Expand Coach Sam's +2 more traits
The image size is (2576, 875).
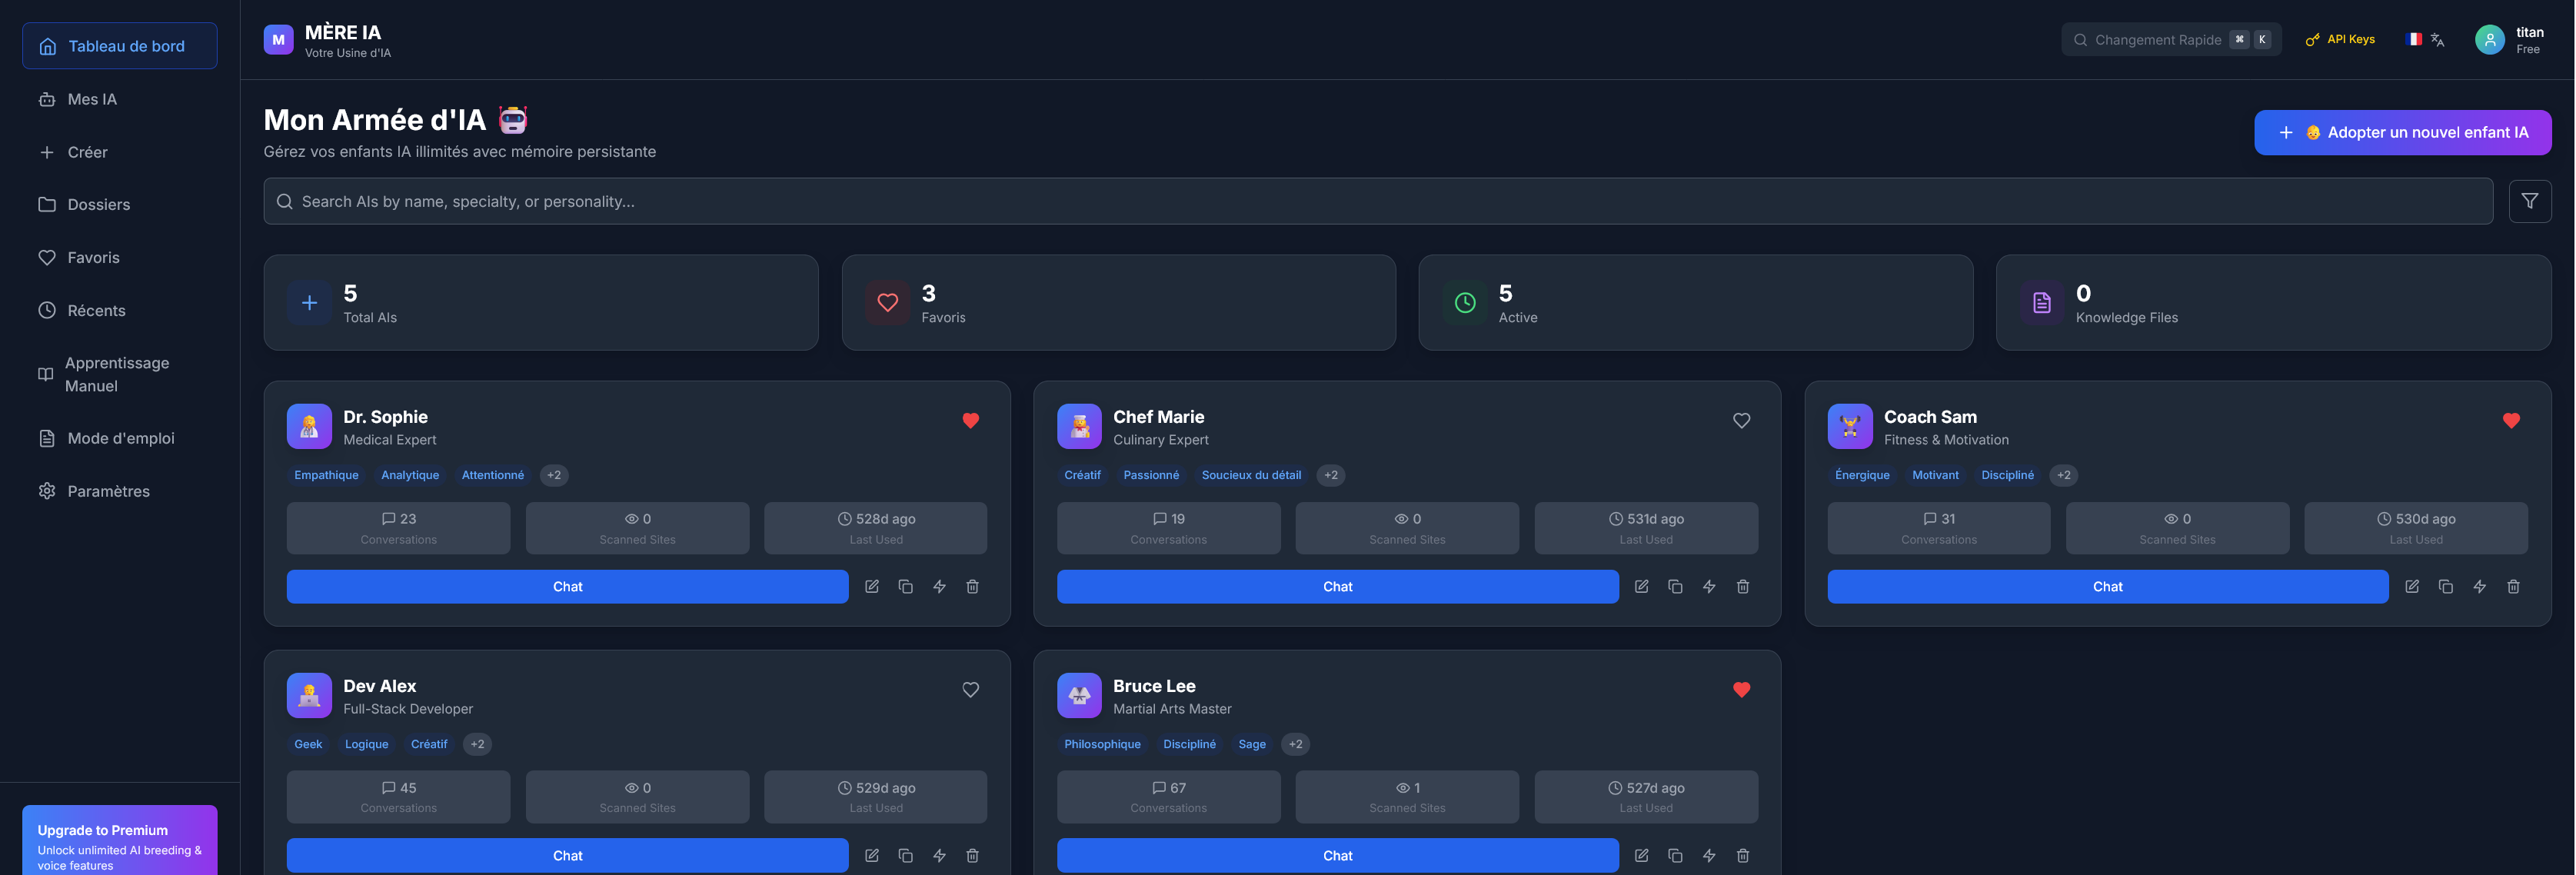pos(2064,475)
